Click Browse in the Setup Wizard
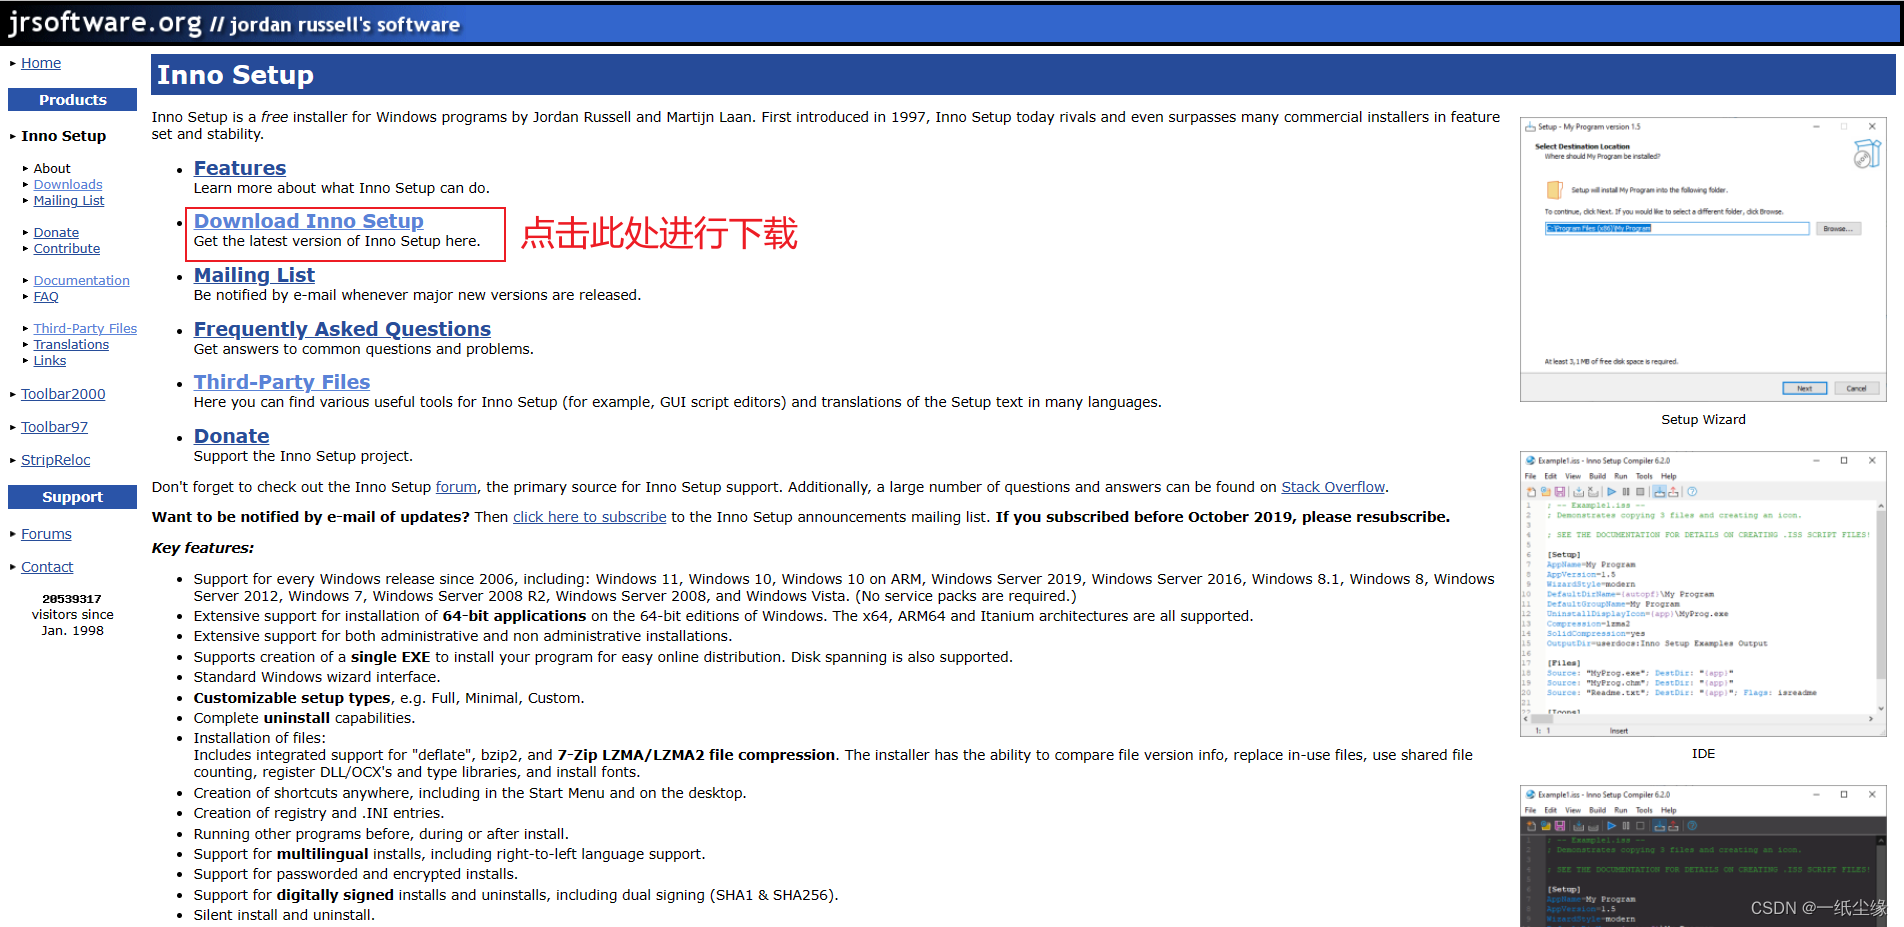 point(1838,228)
